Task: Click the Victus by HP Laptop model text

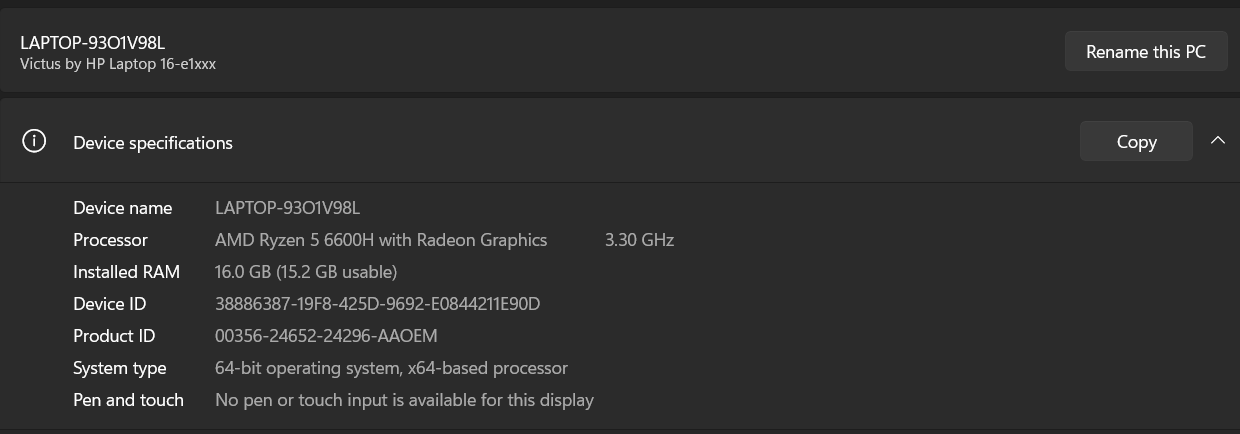Action: [118, 64]
